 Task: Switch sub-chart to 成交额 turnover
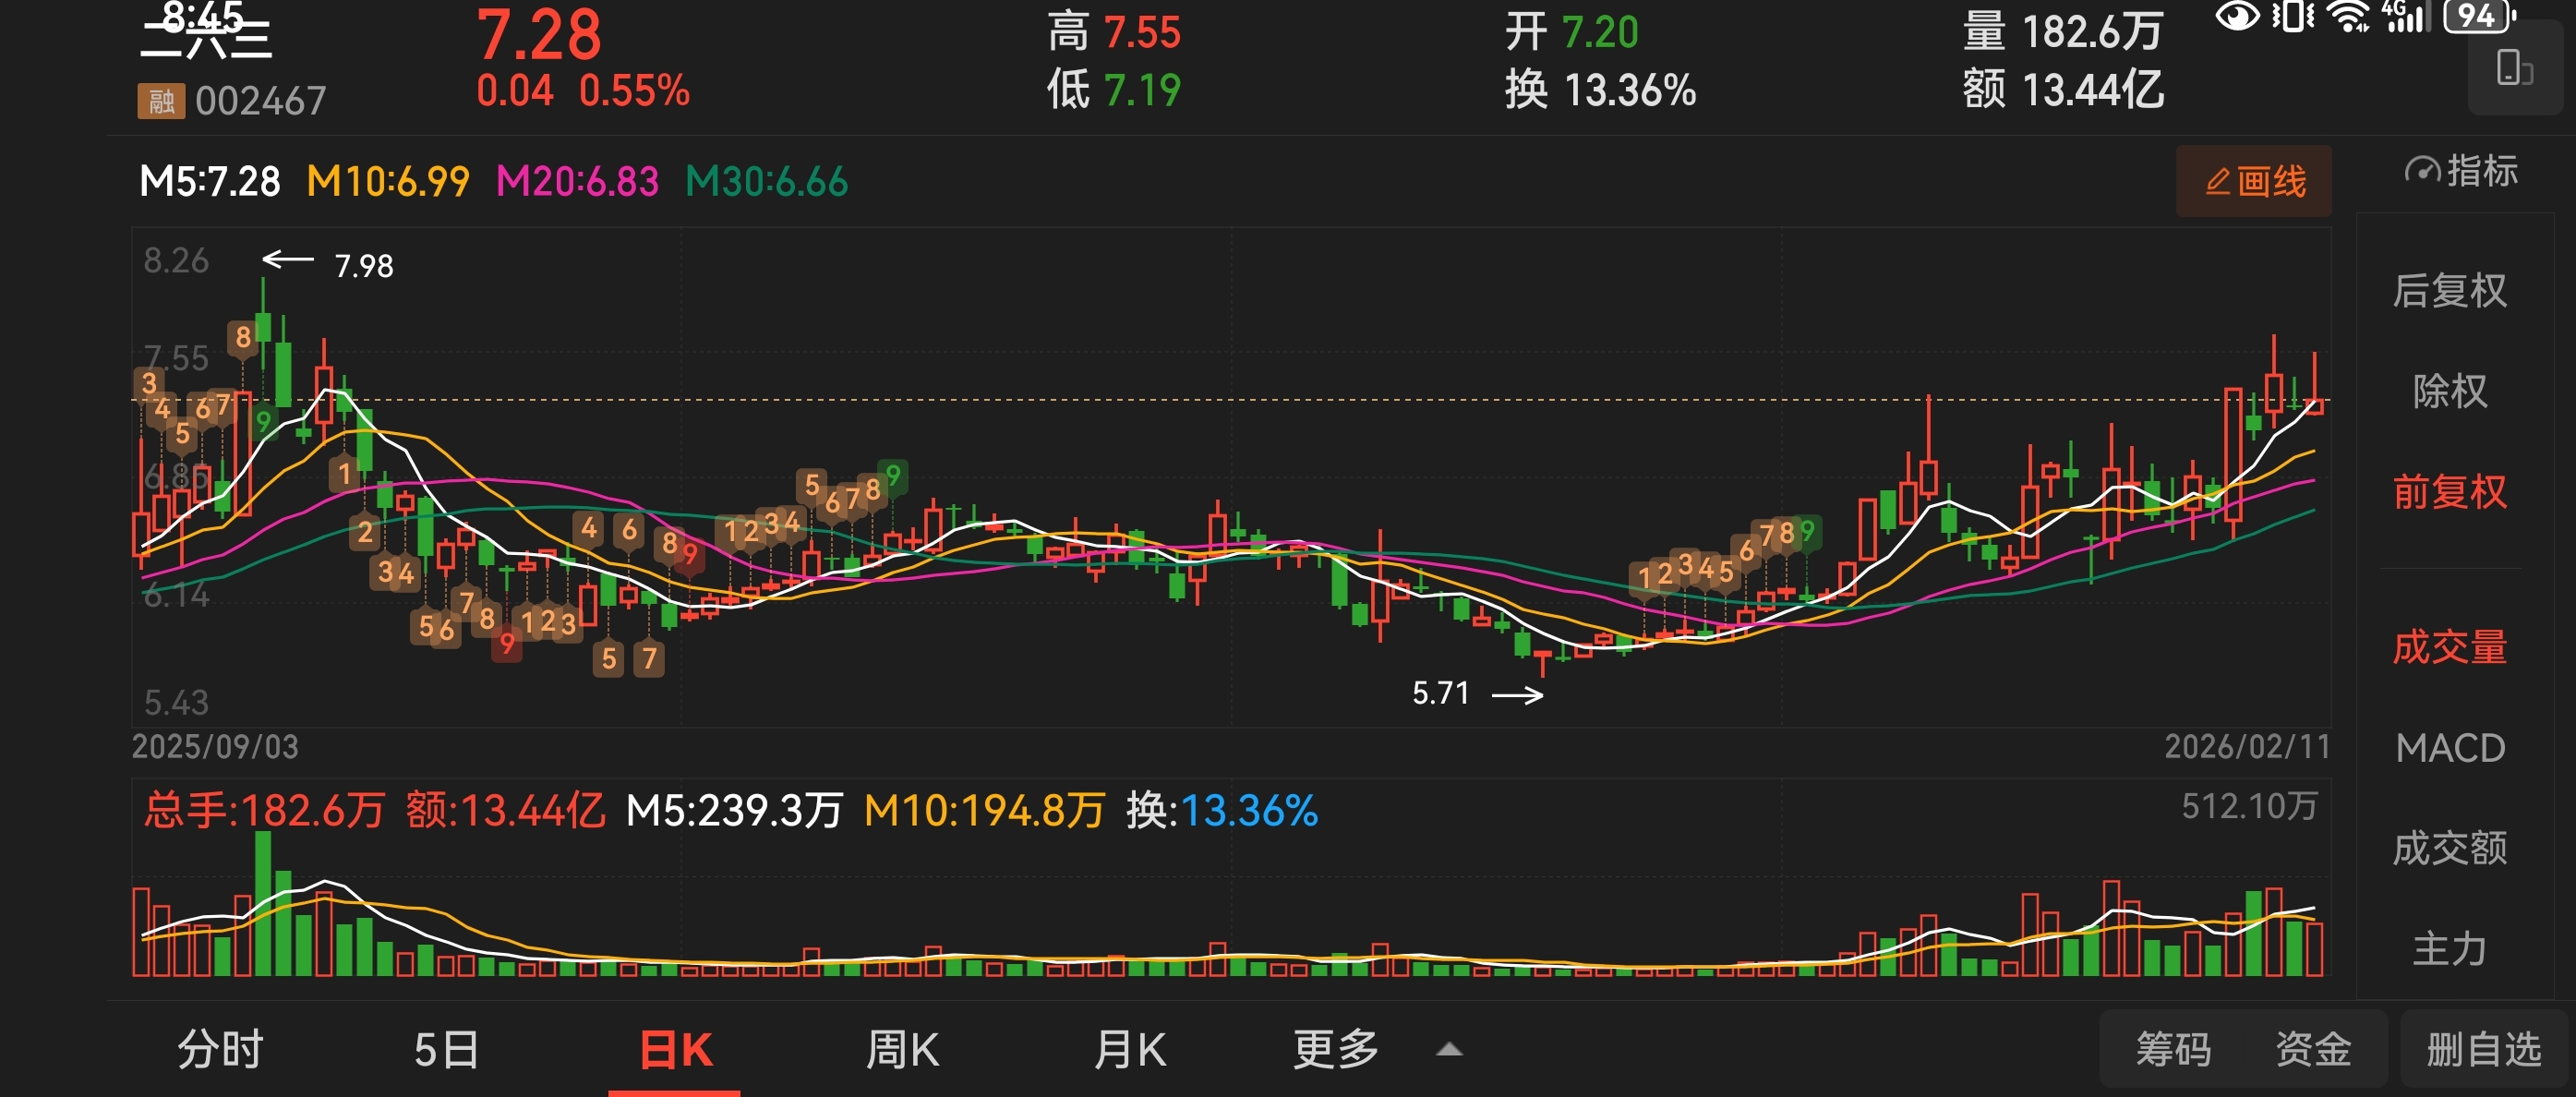coord(2449,848)
